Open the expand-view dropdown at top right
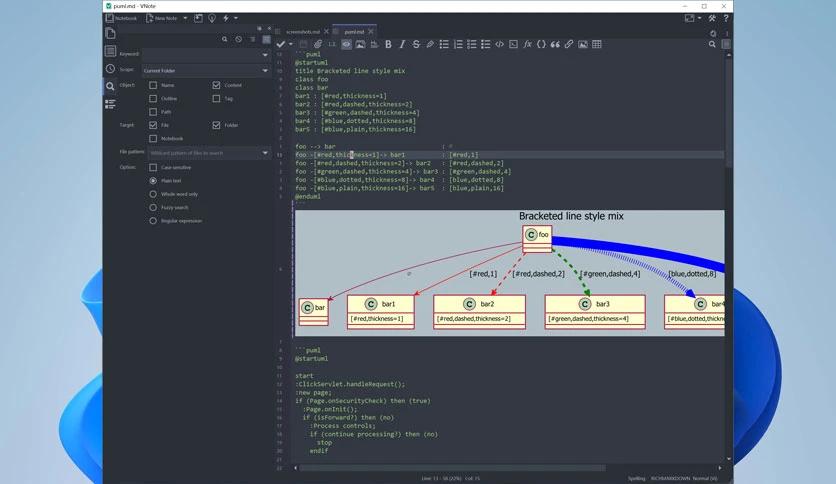This screenshot has height=484, width=836. pos(699,18)
